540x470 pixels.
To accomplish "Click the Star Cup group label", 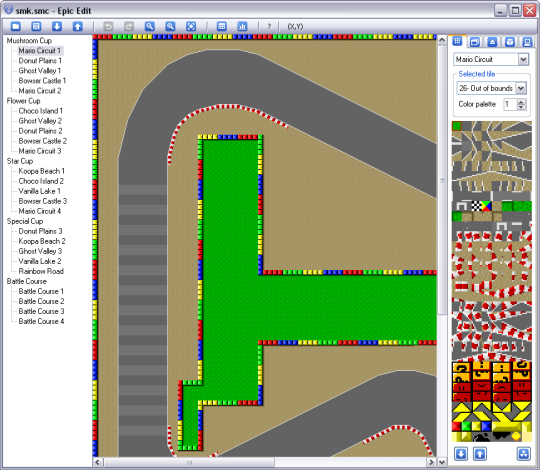I will [x=20, y=161].
